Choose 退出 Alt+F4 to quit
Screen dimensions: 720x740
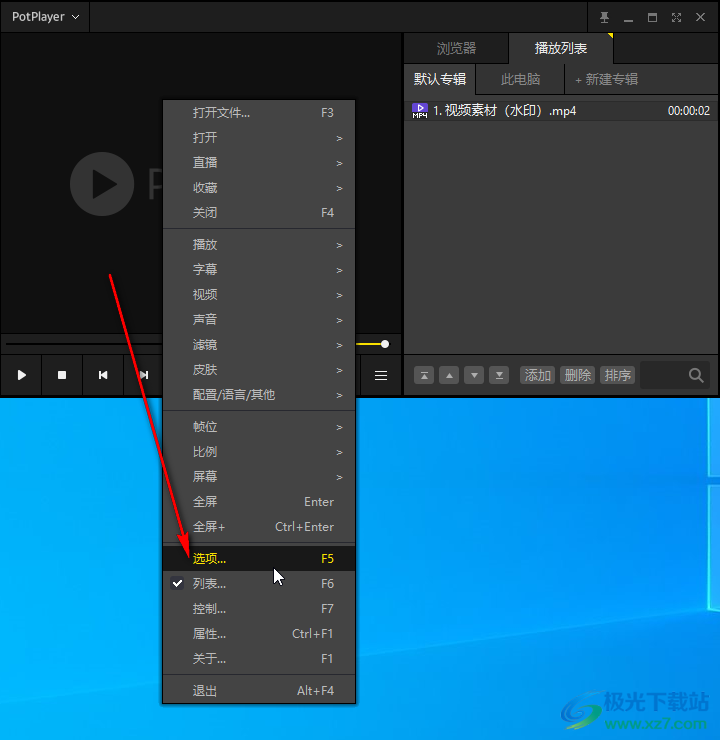259,691
